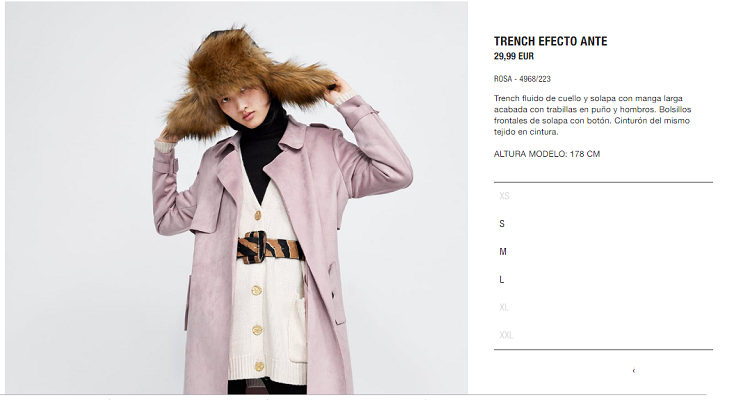Select size S
750x400 pixels.
[502, 223]
